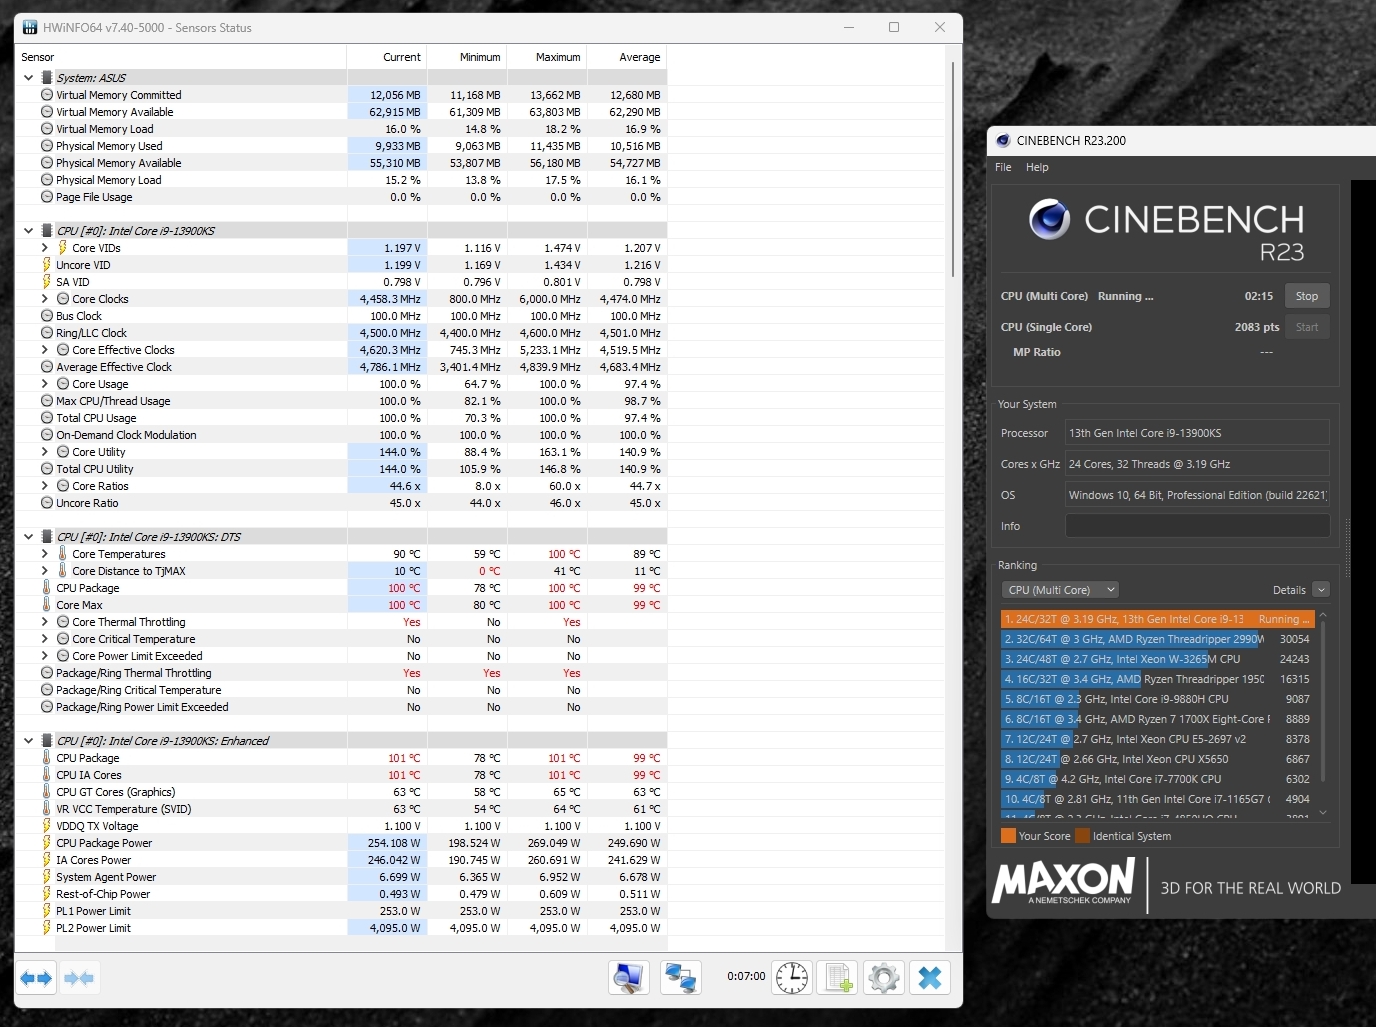Start logging with the sheet plus icon
This screenshot has width=1376, height=1027.
point(838,978)
